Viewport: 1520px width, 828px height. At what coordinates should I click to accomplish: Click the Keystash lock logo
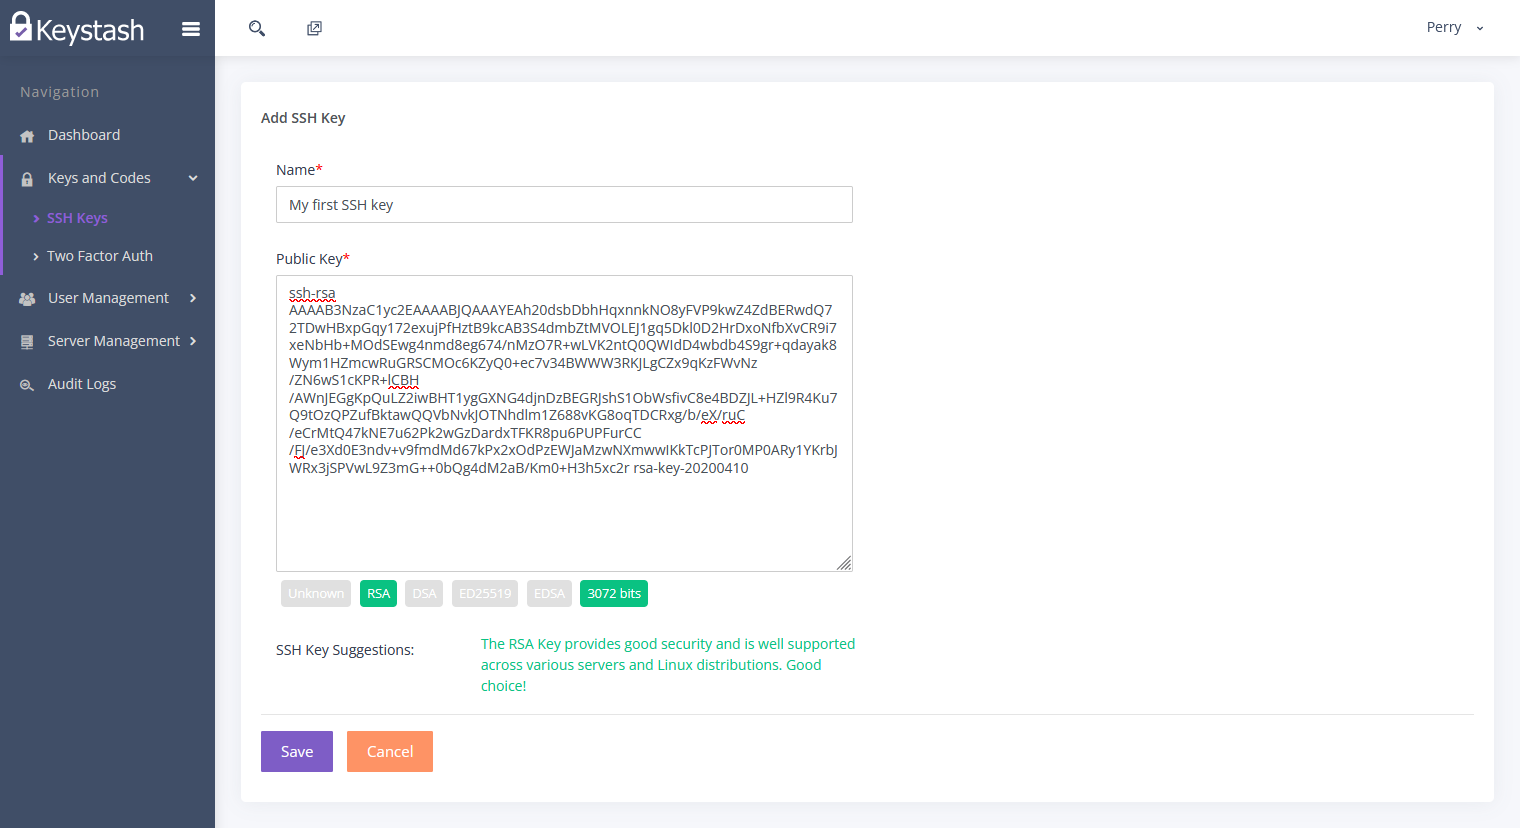click(x=21, y=27)
